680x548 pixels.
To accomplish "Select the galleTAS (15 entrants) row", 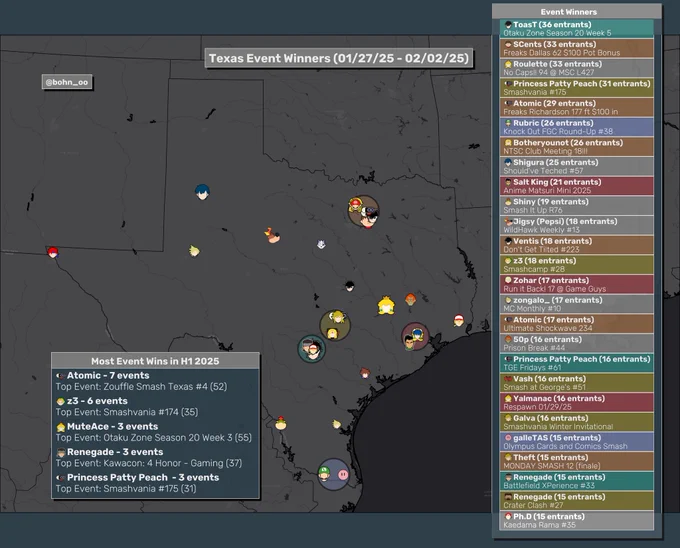I will coord(577,442).
